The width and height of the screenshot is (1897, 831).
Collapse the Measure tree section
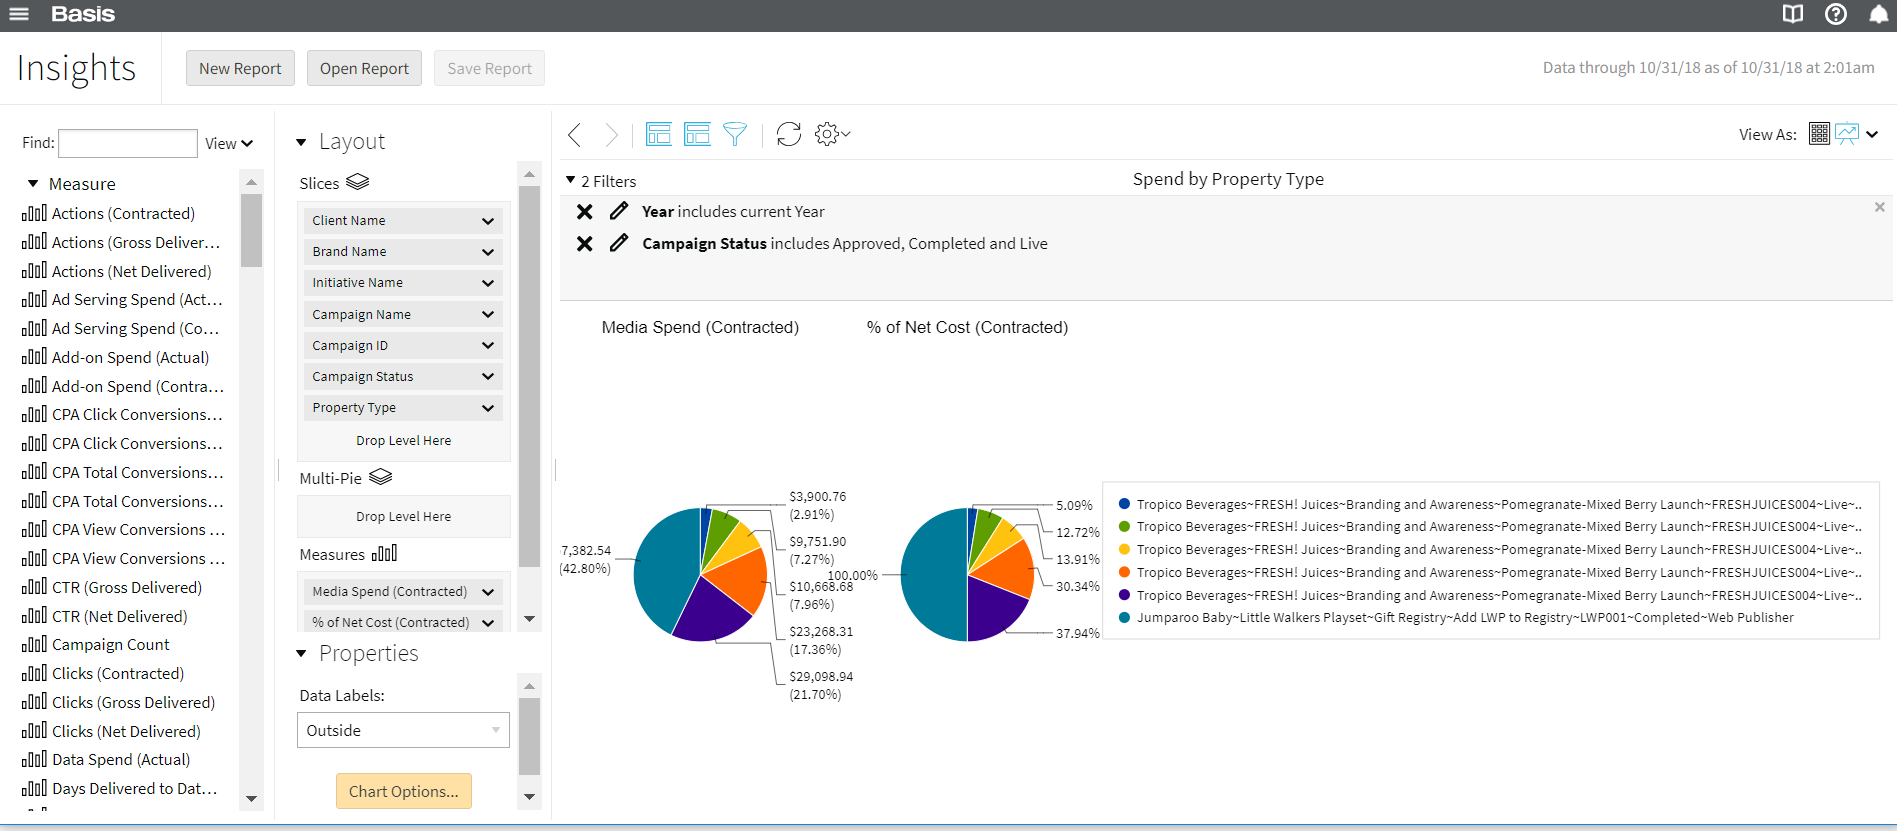click(33, 184)
